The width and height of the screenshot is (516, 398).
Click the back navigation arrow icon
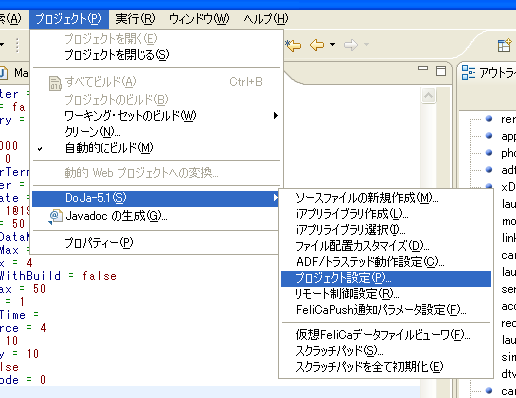317,45
